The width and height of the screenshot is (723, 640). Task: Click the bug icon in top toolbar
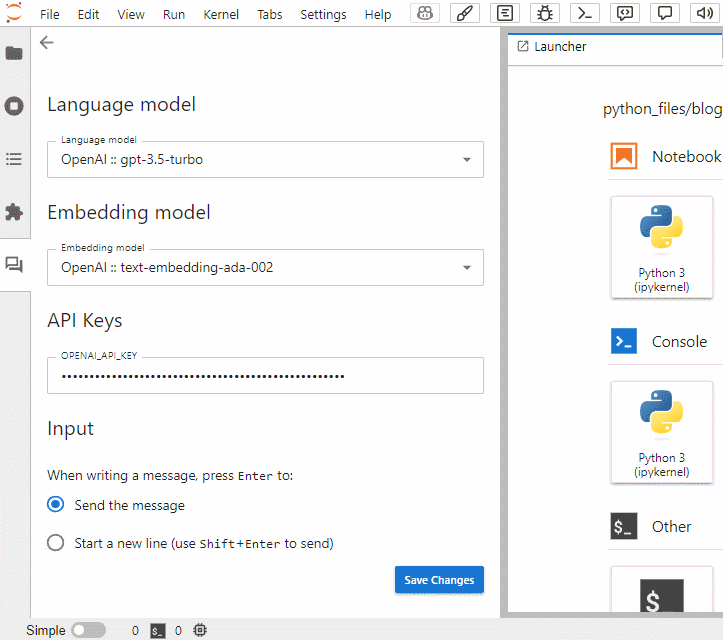point(545,14)
